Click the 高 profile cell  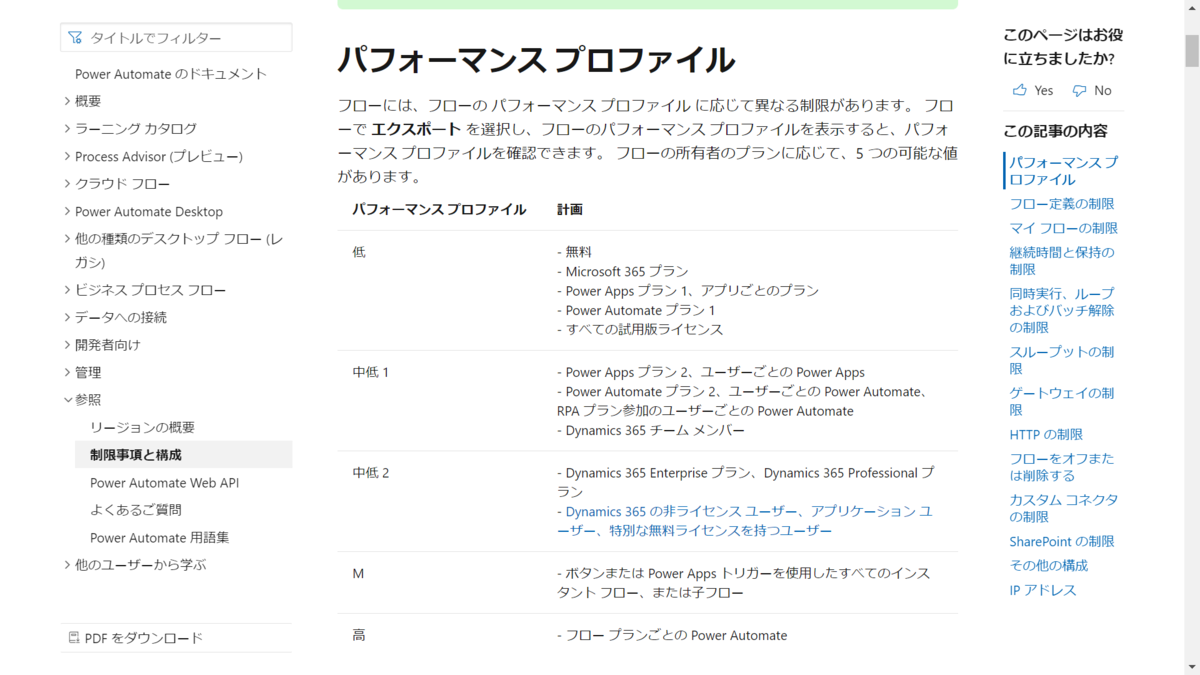[x=359, y=636]
